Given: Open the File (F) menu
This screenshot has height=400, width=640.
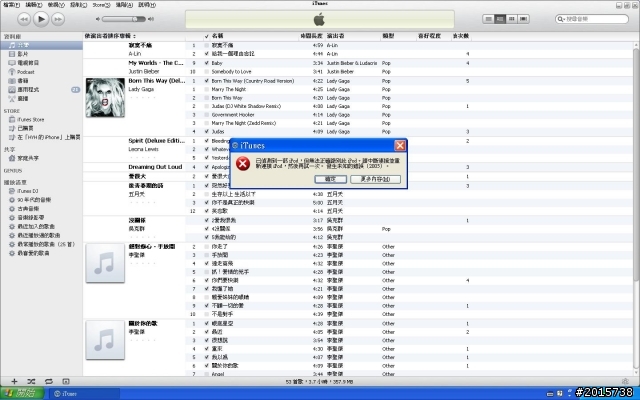Looking at the screenshot, I should point(11,5).
